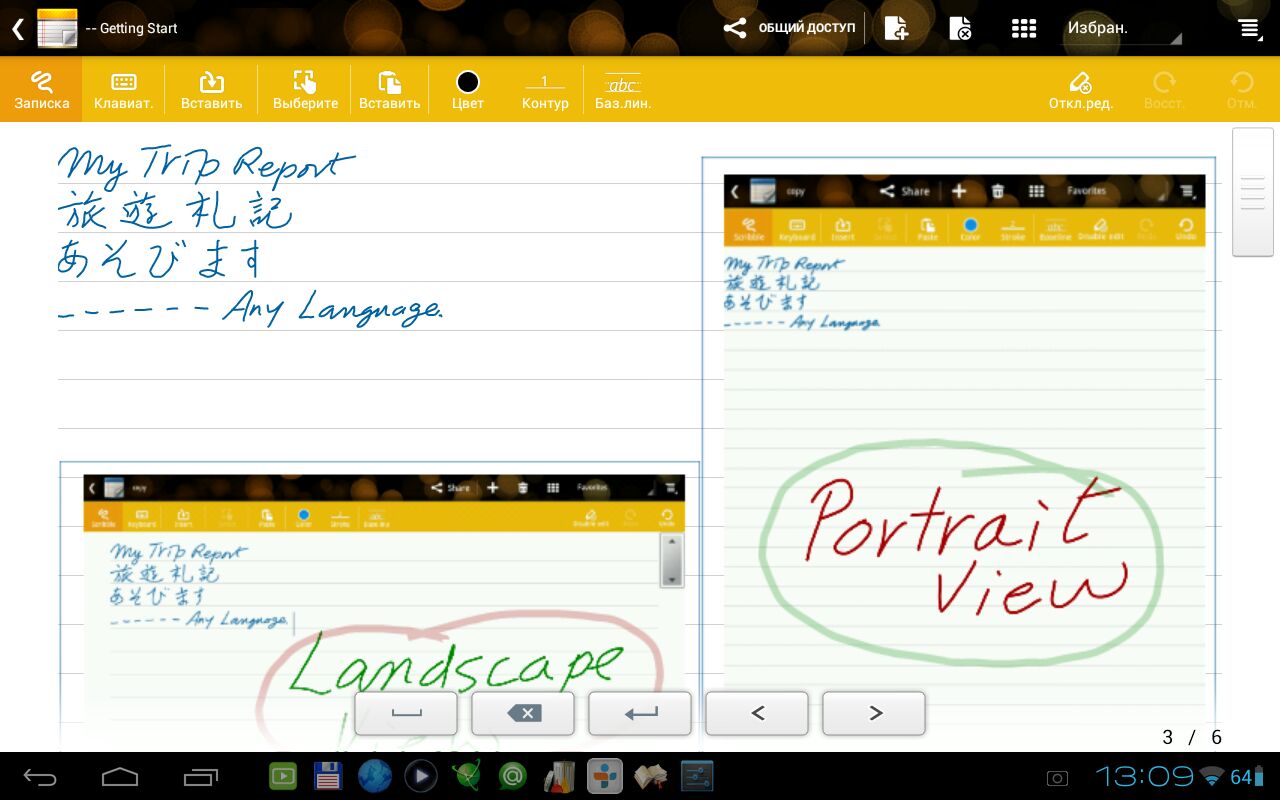1280x800 pixels.
Task: Click the page scroll handle on right
Action: tap(1252, 193)
